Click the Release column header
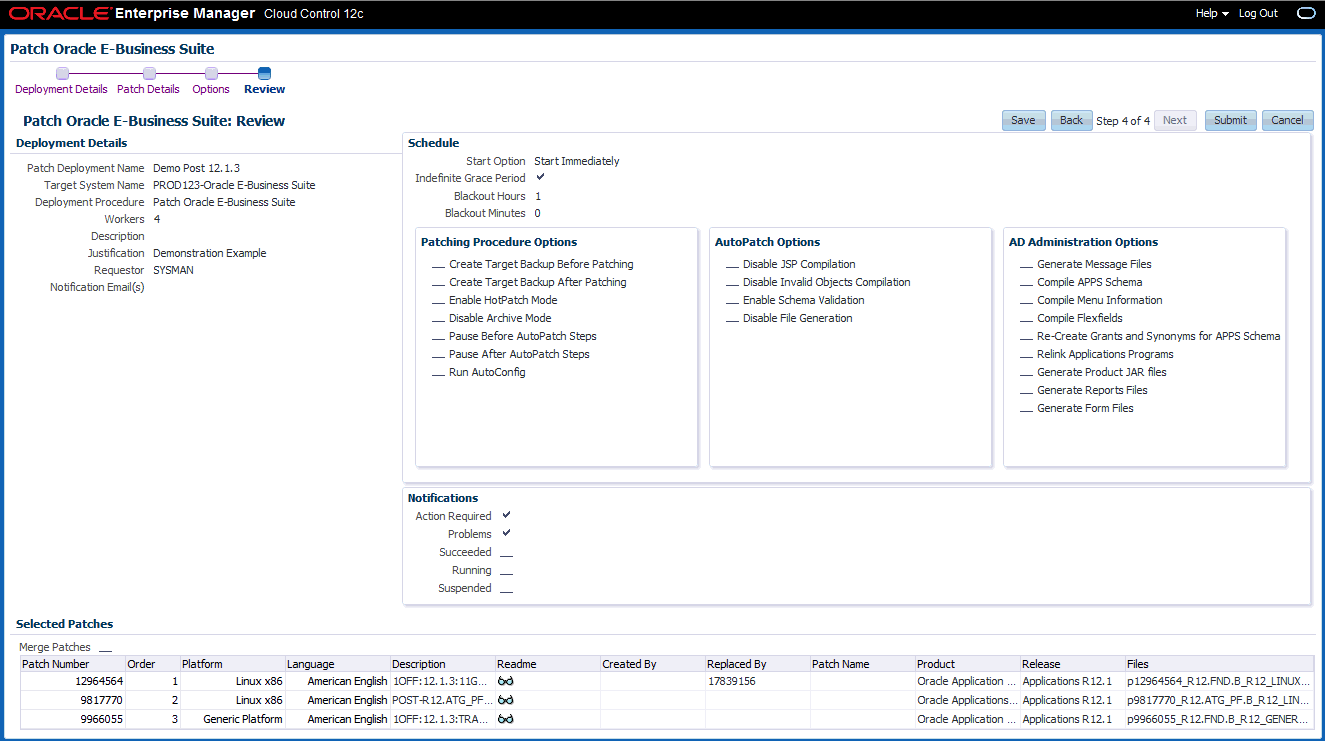The height and width of the screenshot is (741, 1325). point(1072,664)
